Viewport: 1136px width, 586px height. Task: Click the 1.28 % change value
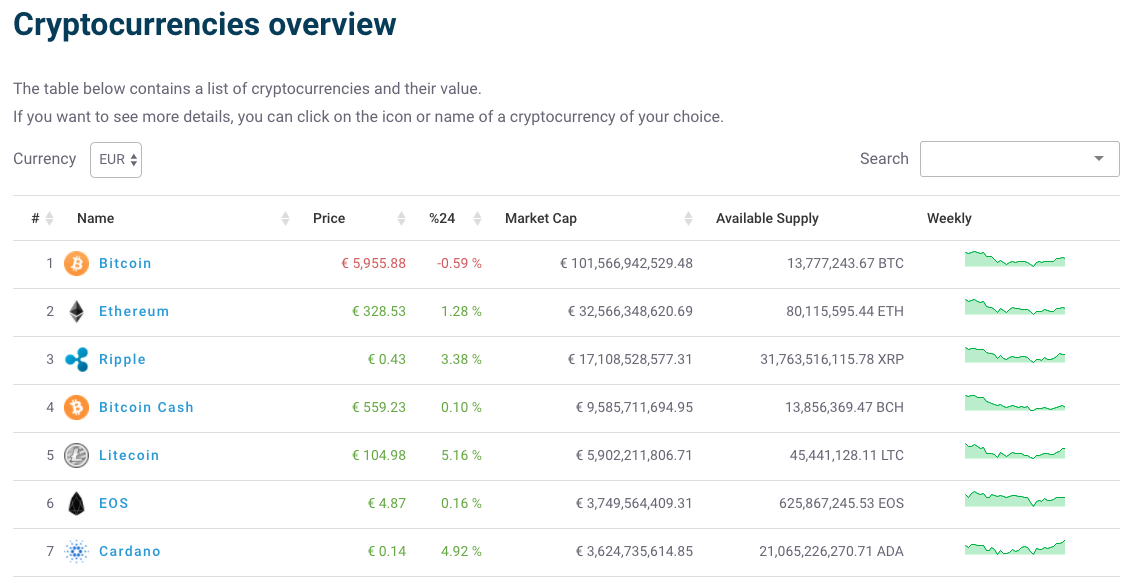point(462,311)
